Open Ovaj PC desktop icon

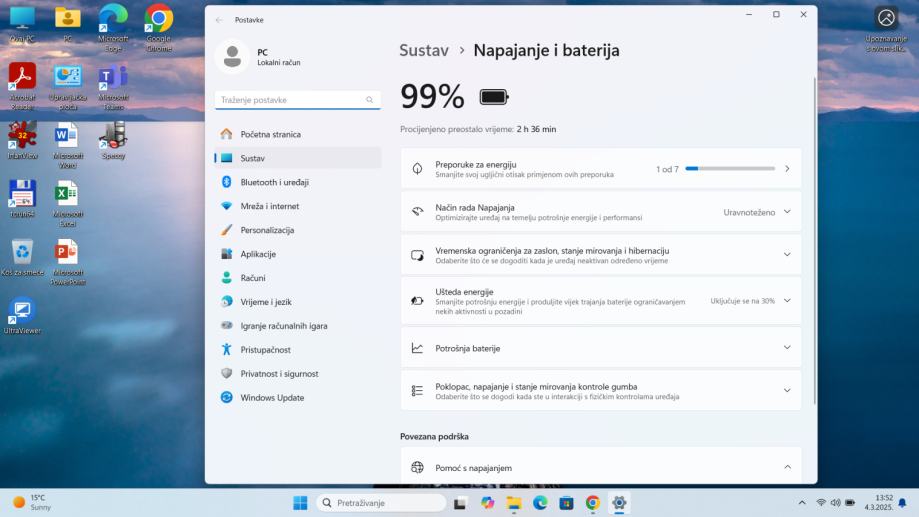[22, 23]
